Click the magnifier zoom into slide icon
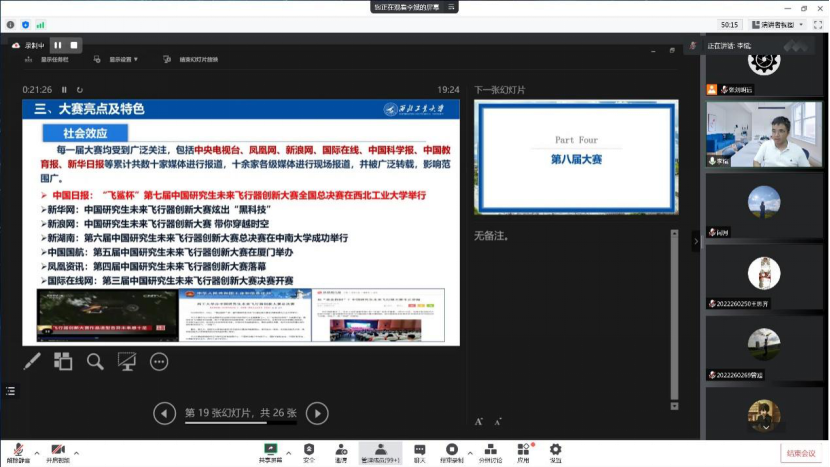 point(95,362)
